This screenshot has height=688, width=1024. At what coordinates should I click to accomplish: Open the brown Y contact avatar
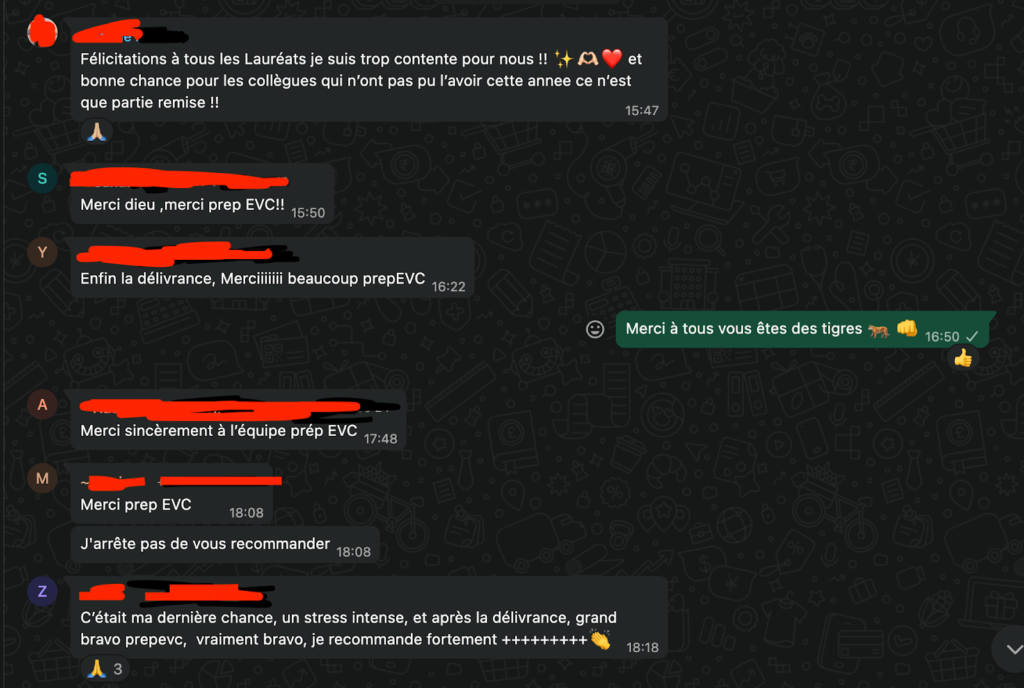tap(42, 252)
